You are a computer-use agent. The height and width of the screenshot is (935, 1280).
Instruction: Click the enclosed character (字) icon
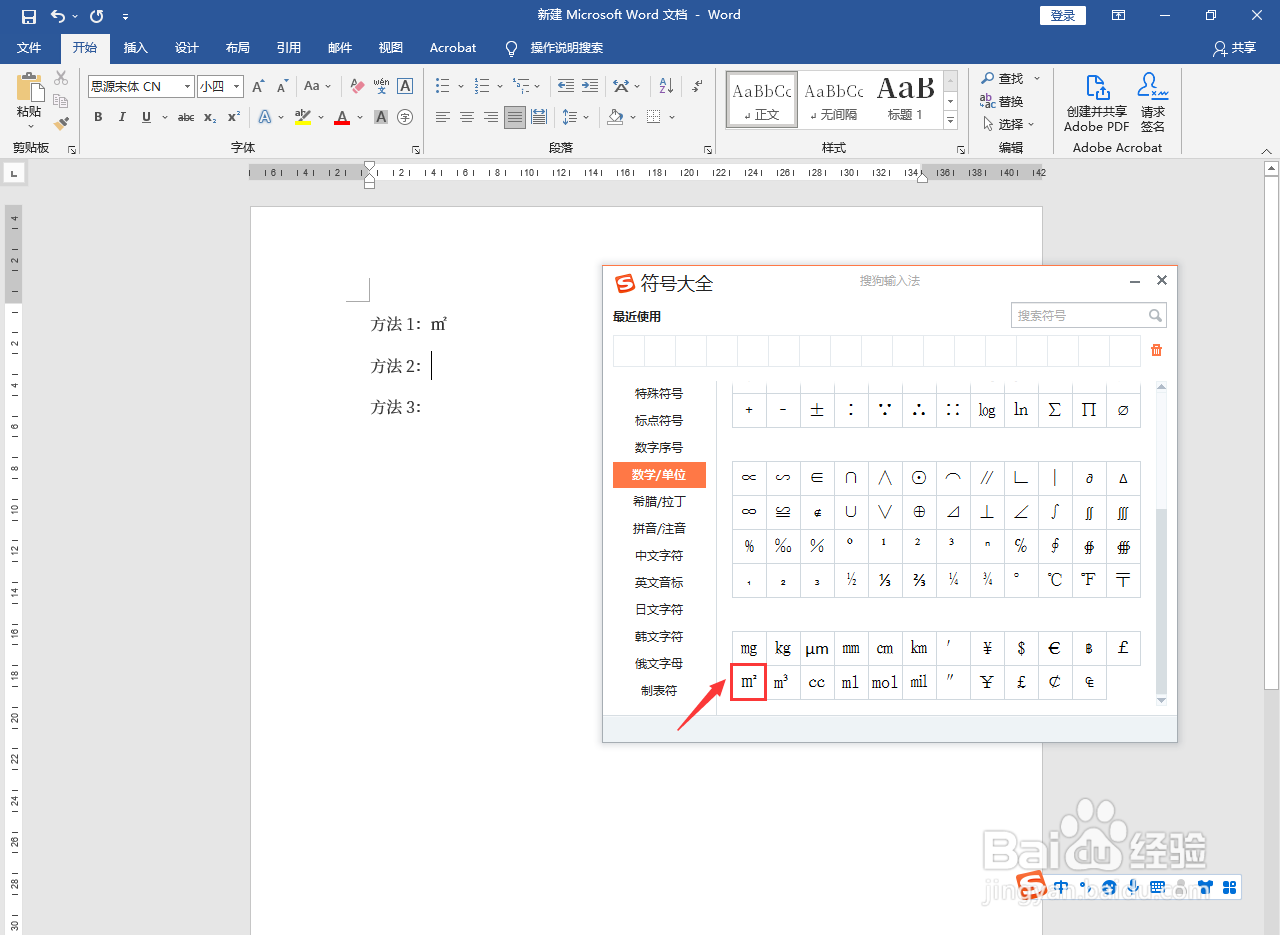coord(405,117)
